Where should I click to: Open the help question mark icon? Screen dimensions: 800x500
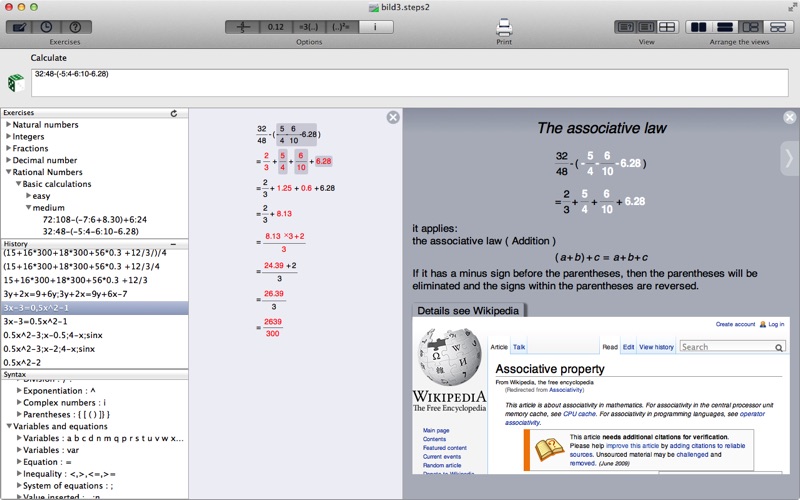tap(76, 27)
